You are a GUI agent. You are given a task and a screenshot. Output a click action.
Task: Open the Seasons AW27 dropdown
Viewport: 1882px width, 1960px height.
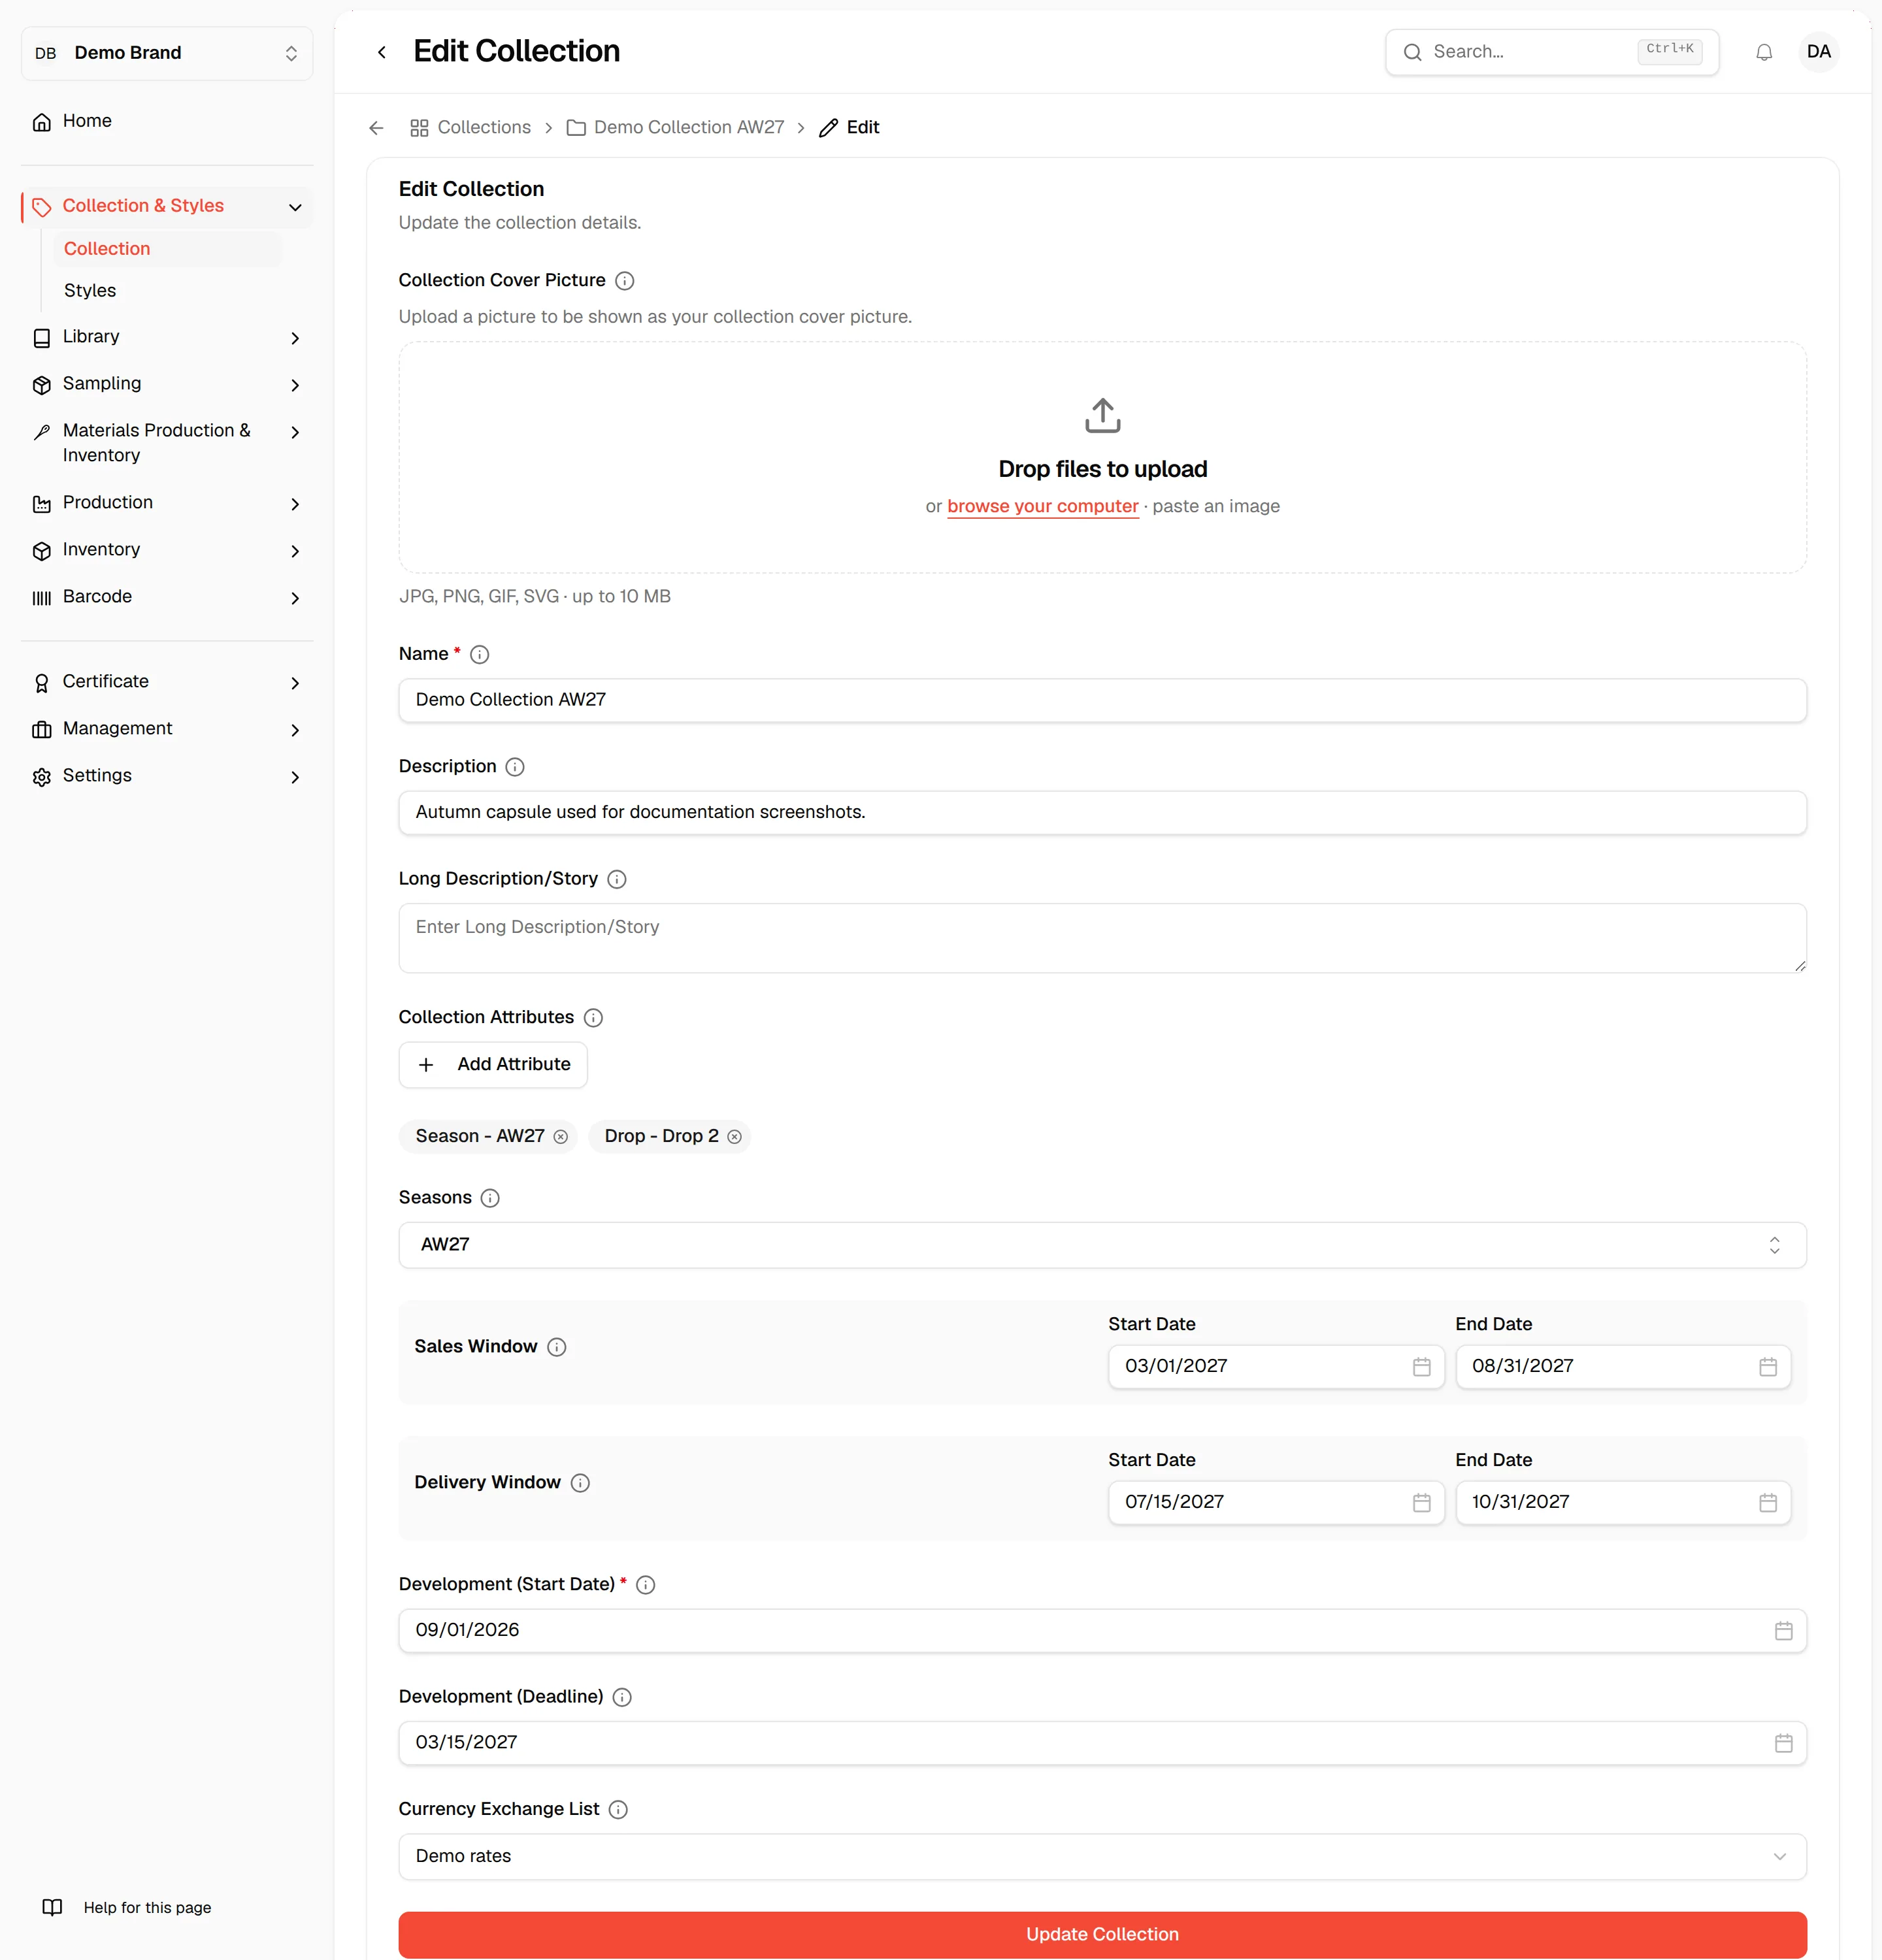1102,1245
